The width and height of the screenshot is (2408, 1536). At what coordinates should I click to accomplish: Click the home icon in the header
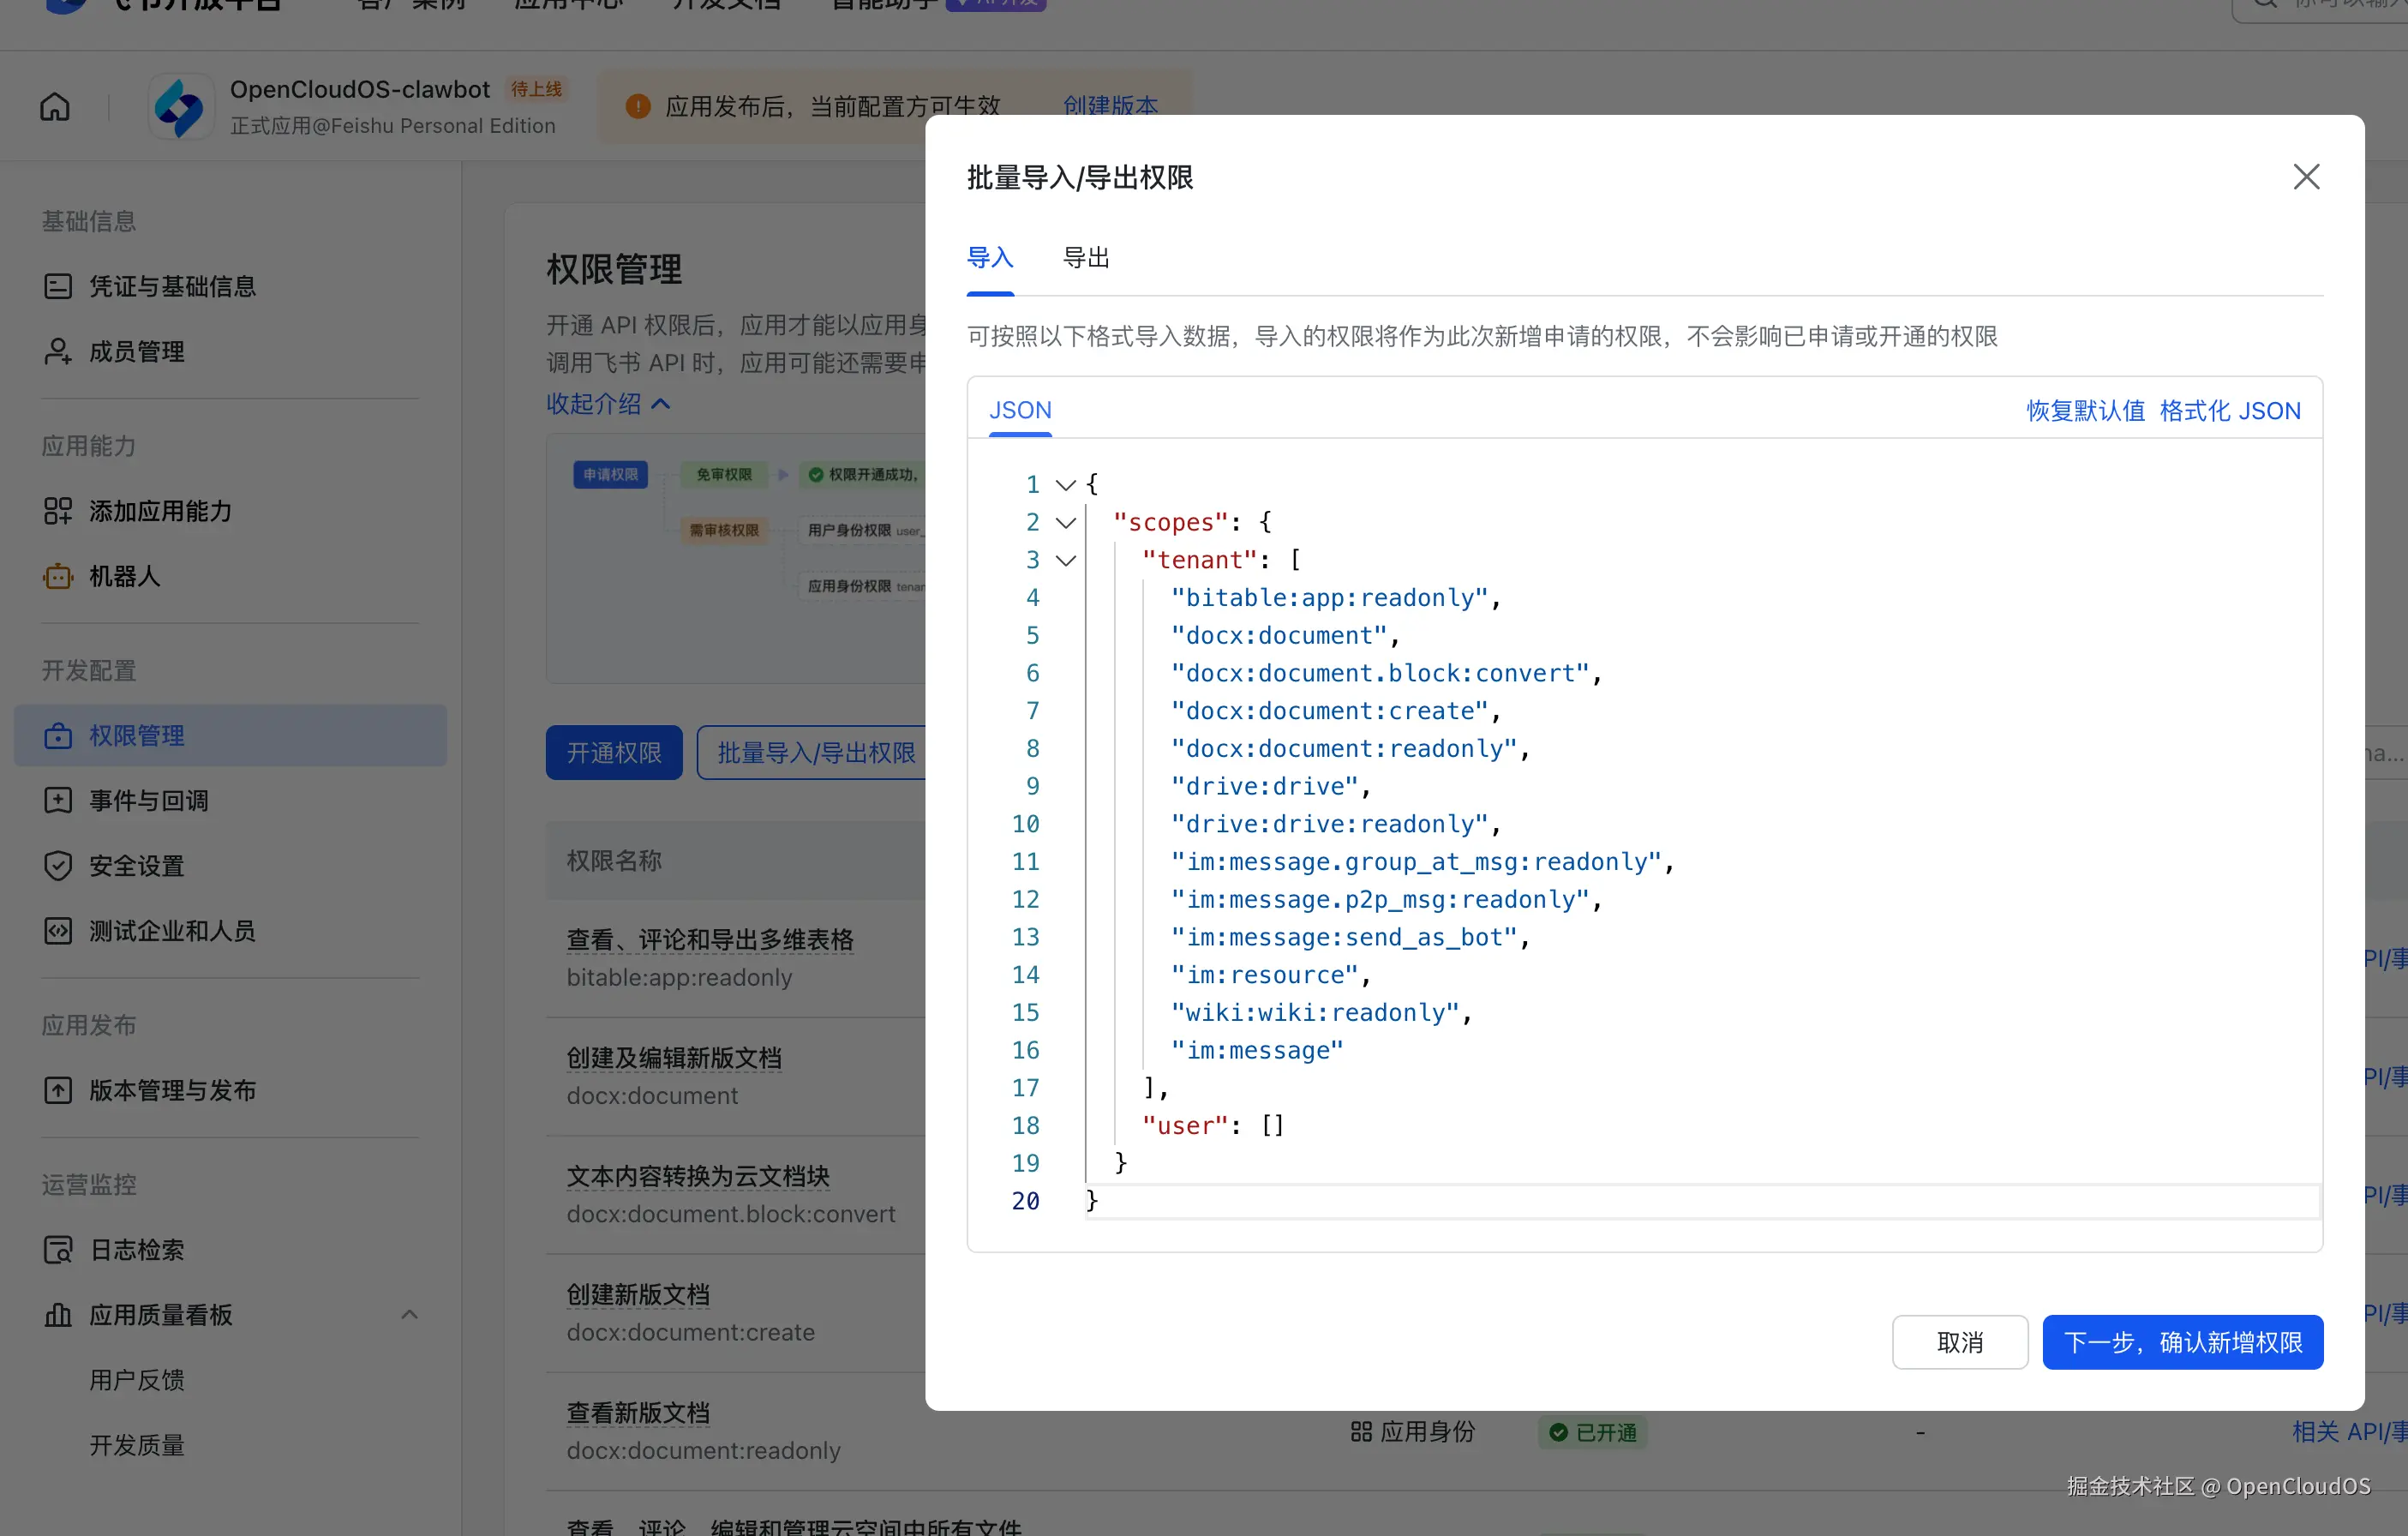(x=55, y=106)
